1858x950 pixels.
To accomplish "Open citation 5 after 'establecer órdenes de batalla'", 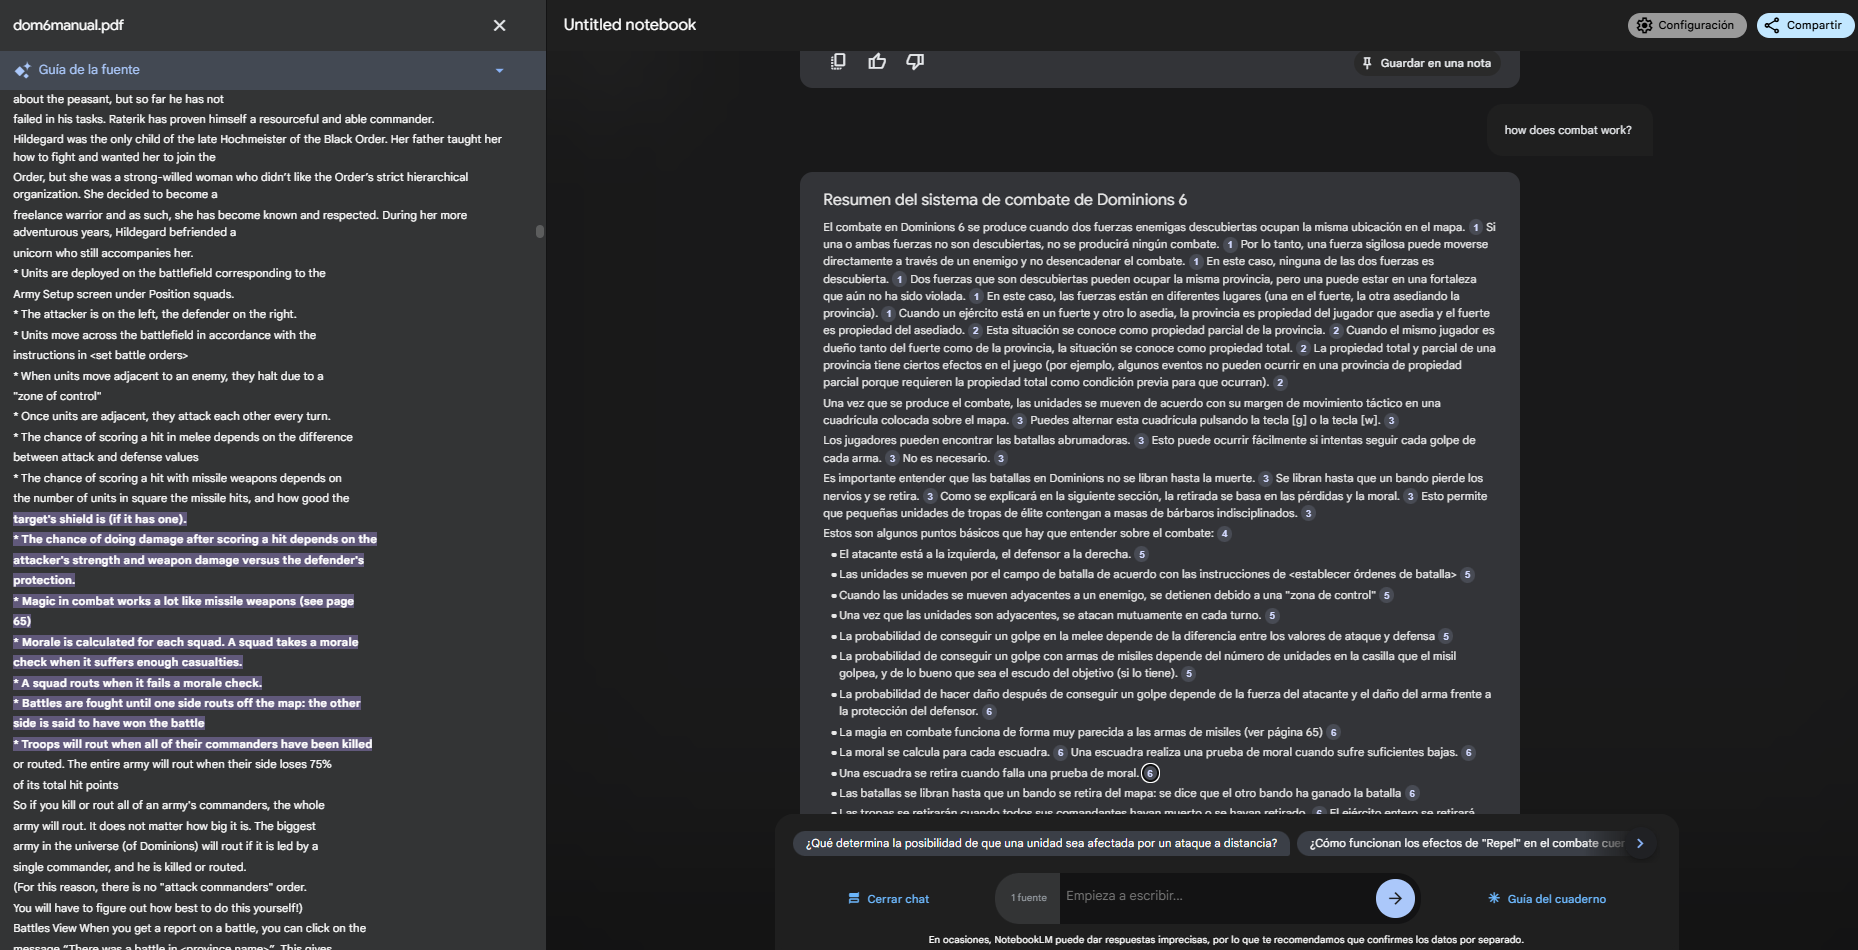I will (x=1467, y=575).
